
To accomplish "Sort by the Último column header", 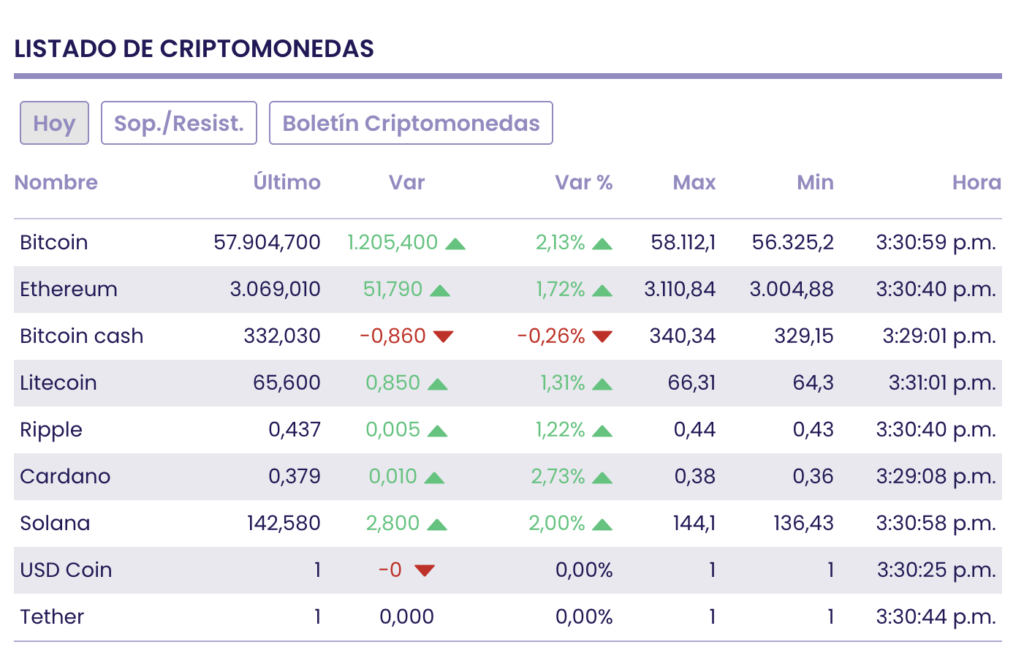I will click(x=287, y=182).
